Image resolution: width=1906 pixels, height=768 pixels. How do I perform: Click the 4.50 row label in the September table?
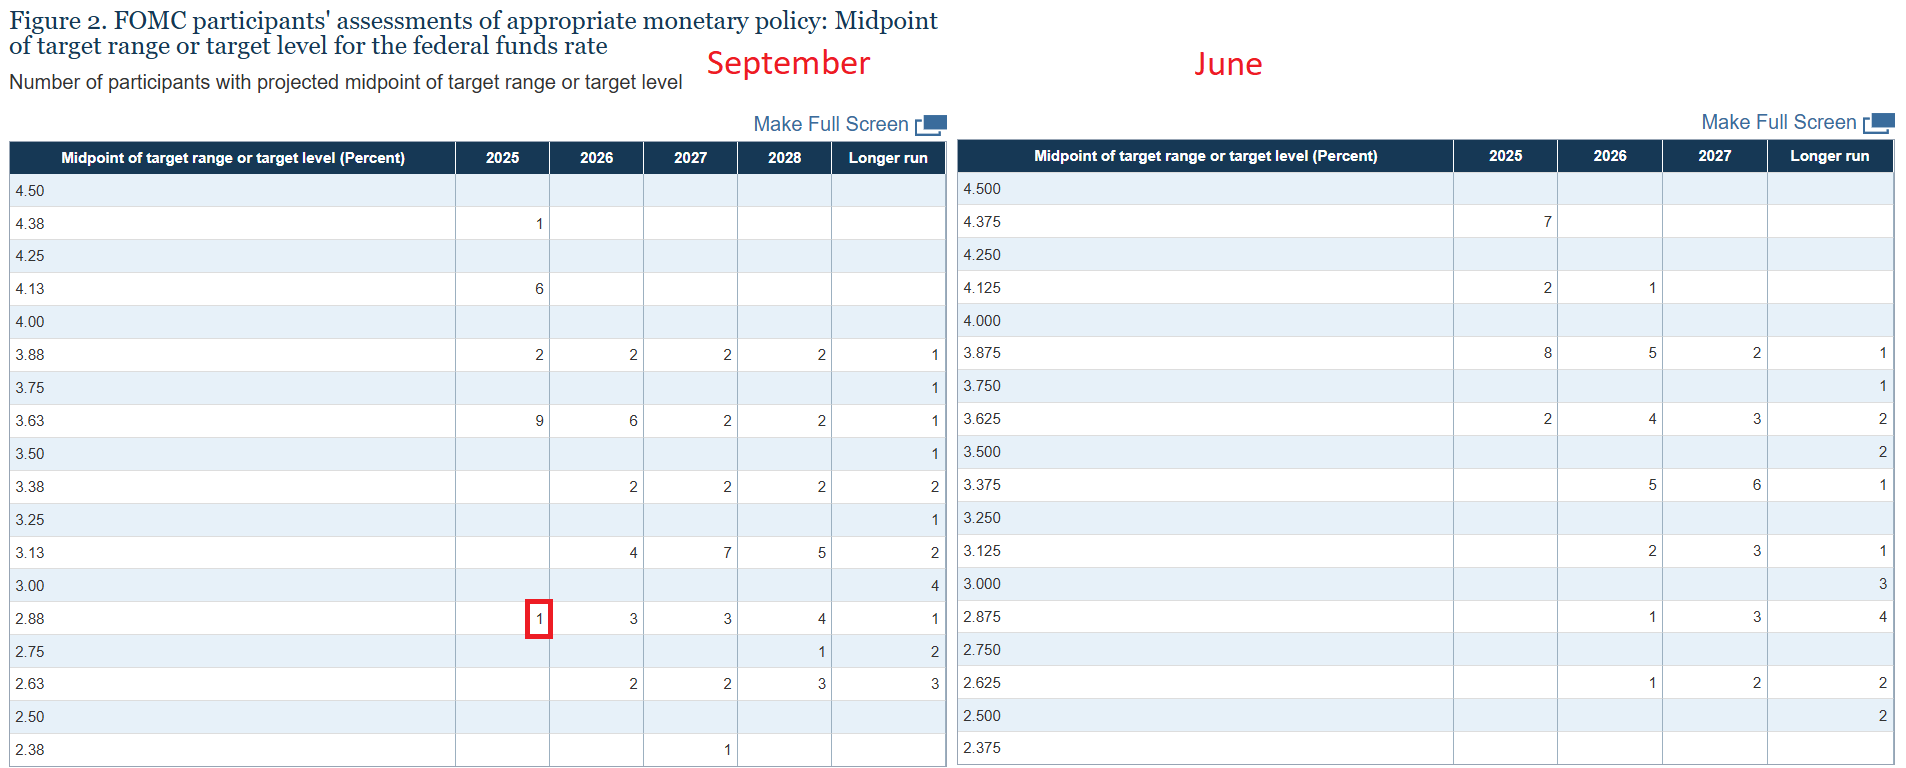point(30,191)
